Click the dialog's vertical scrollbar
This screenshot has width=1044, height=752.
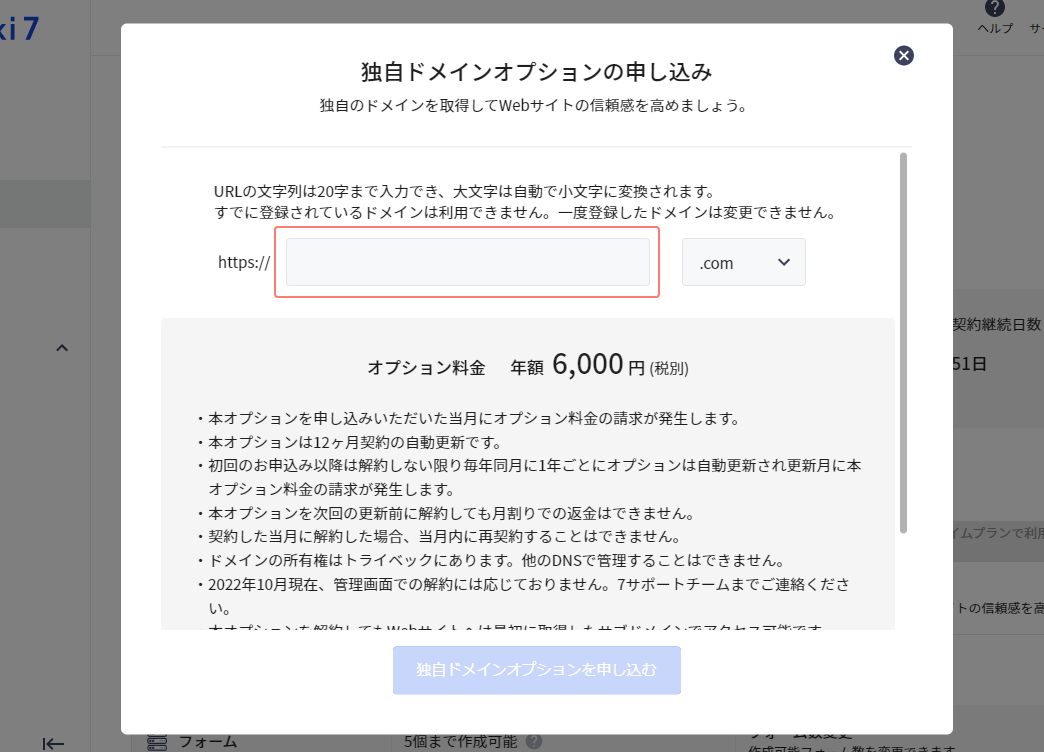[904, 343]
